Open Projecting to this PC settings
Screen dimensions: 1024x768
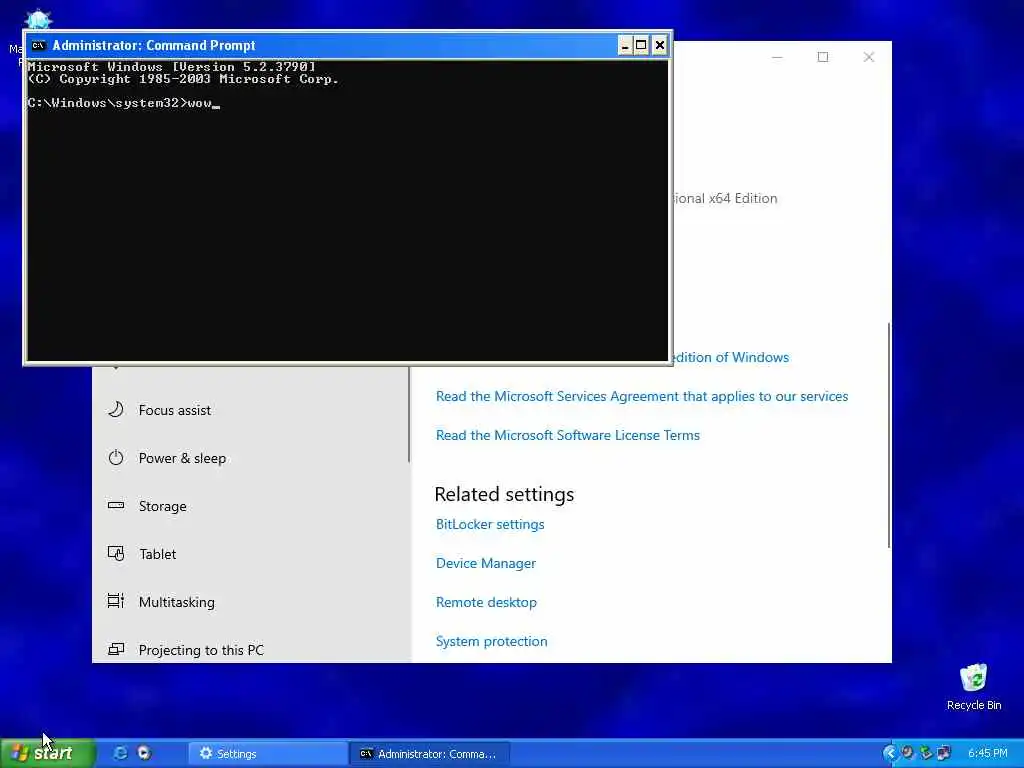(250, 650)
